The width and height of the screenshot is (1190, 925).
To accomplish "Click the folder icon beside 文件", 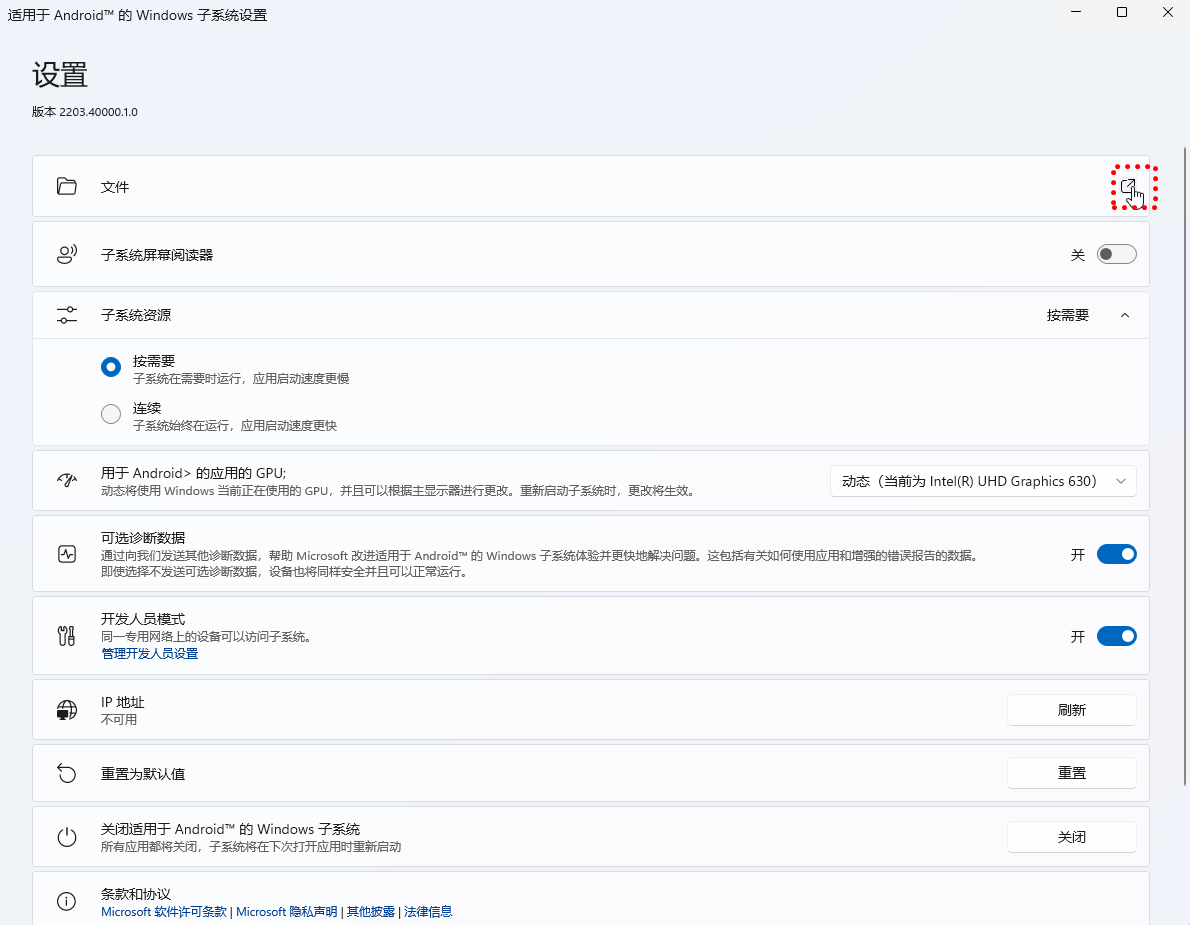I will pos(67,186).
